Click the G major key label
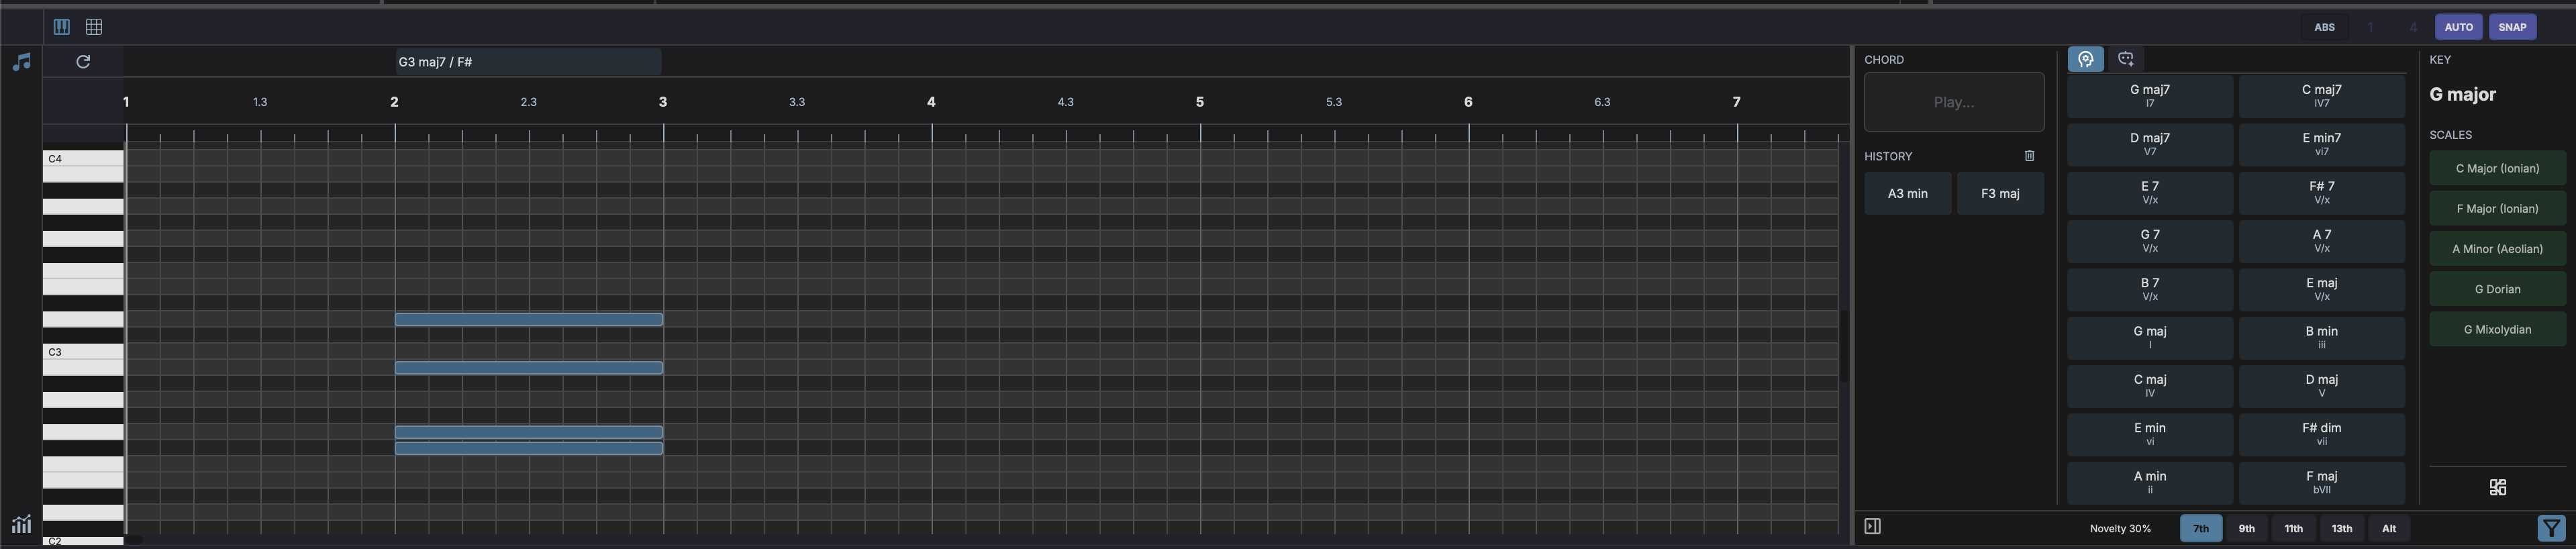Screen dimensions: 2576x549 (2462, 94)
